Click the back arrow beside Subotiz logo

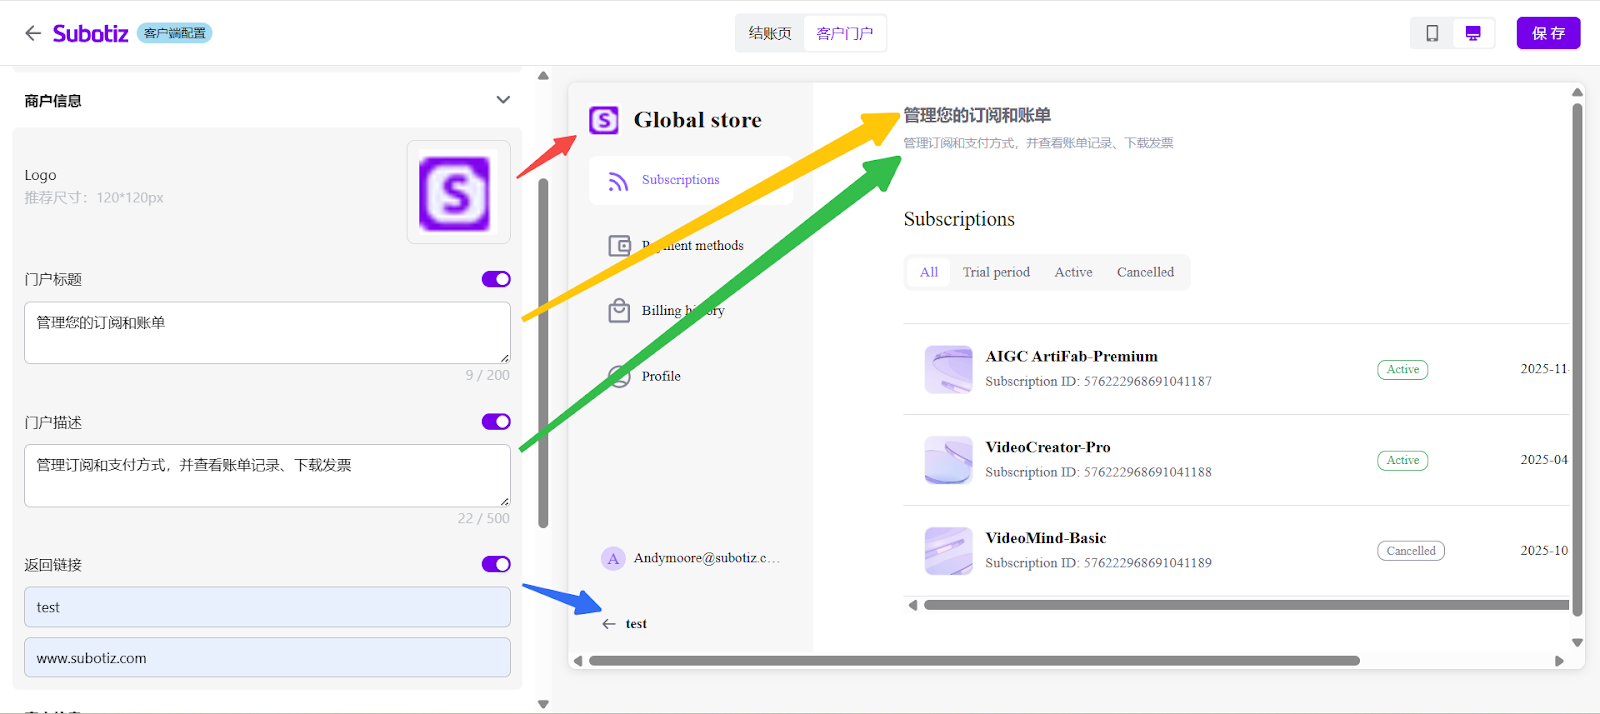(x=33, y=33)
